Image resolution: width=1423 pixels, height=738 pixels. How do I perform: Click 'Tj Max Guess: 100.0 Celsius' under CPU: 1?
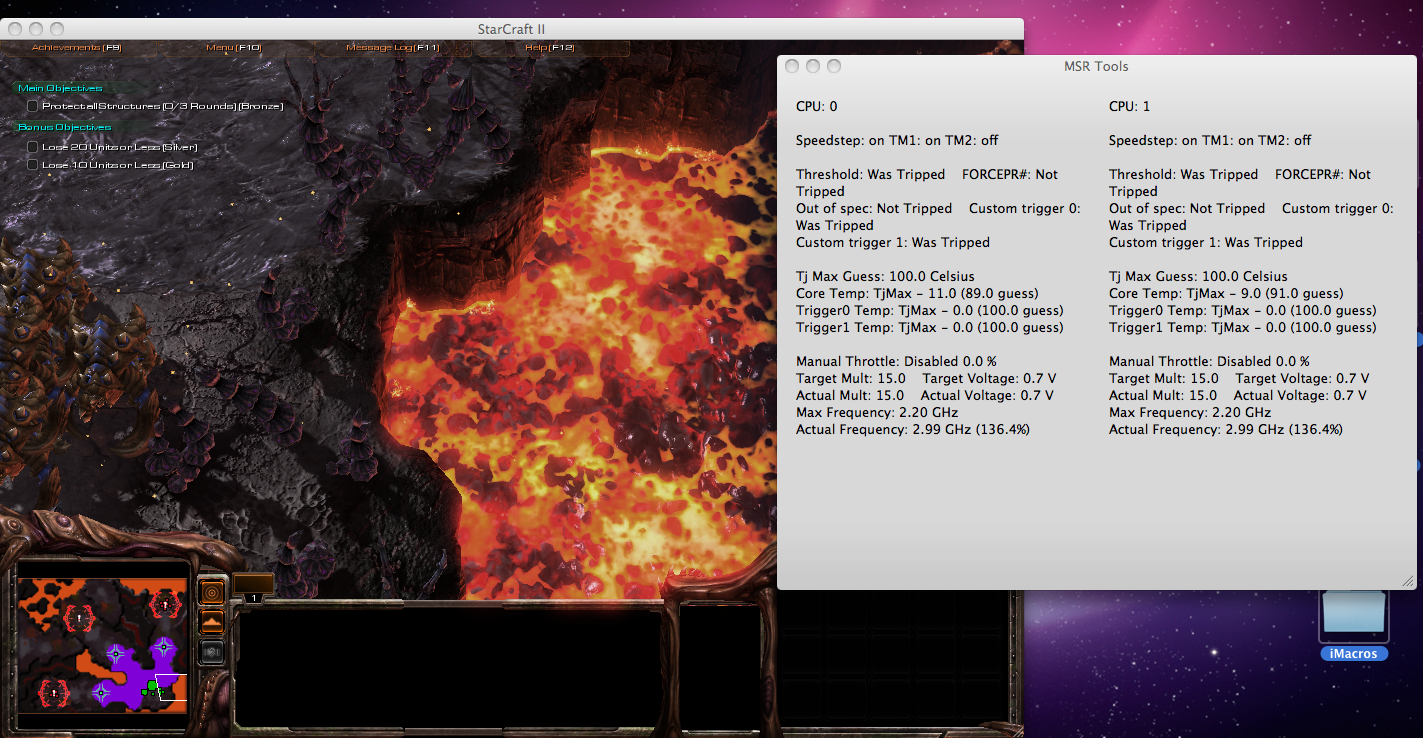(1198, 276)
